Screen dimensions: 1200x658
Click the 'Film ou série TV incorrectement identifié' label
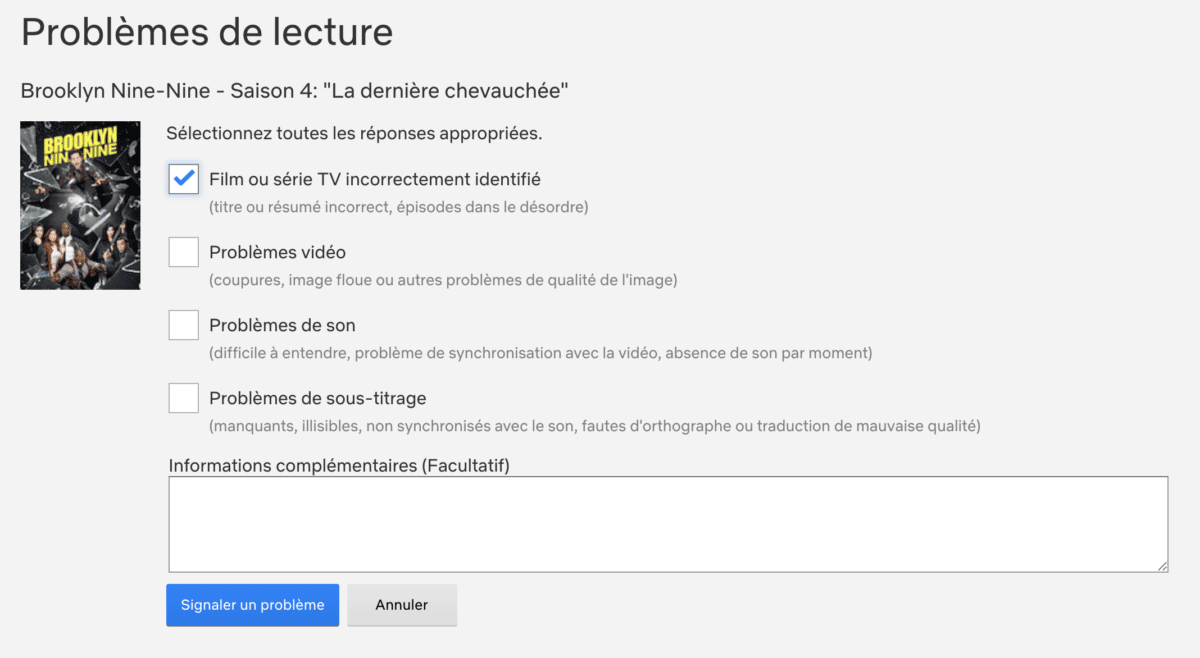click(x=375, y=180)
